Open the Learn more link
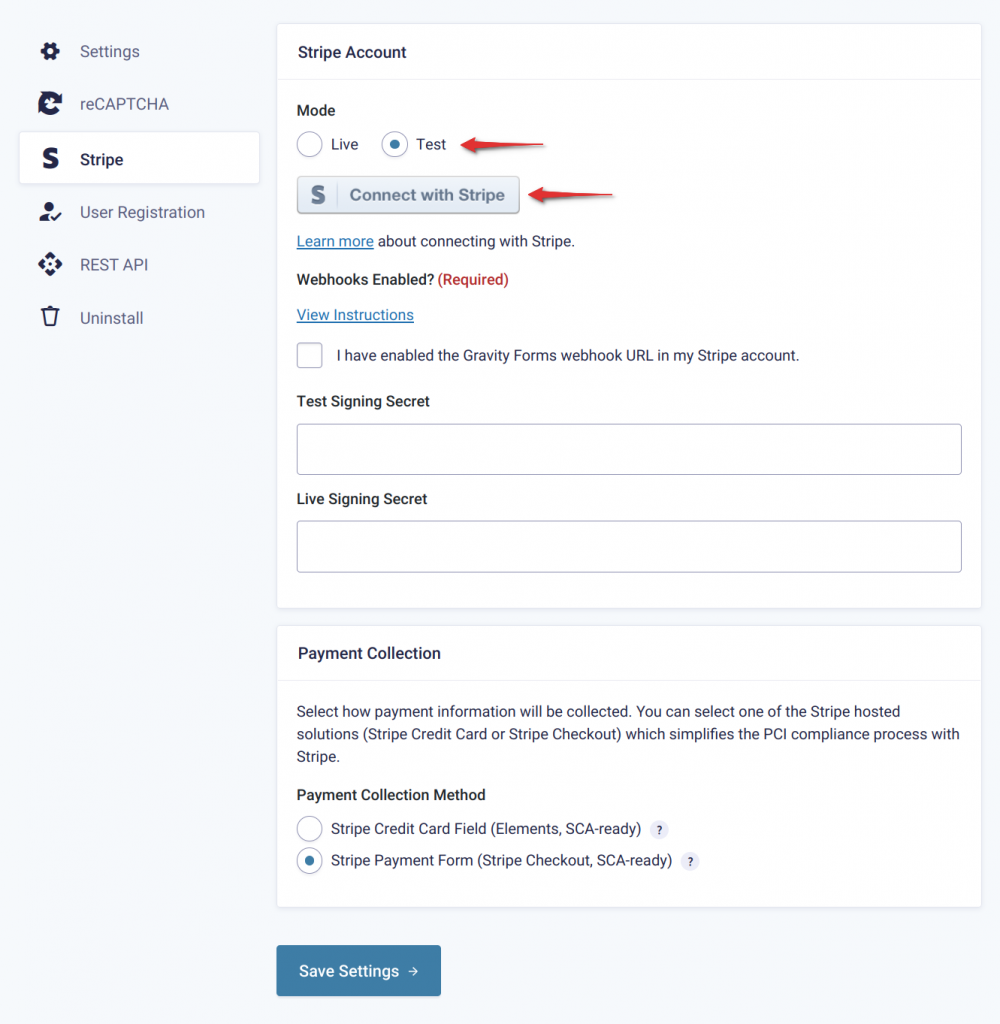The image size is (1000, 1024). tap(335, 241)
